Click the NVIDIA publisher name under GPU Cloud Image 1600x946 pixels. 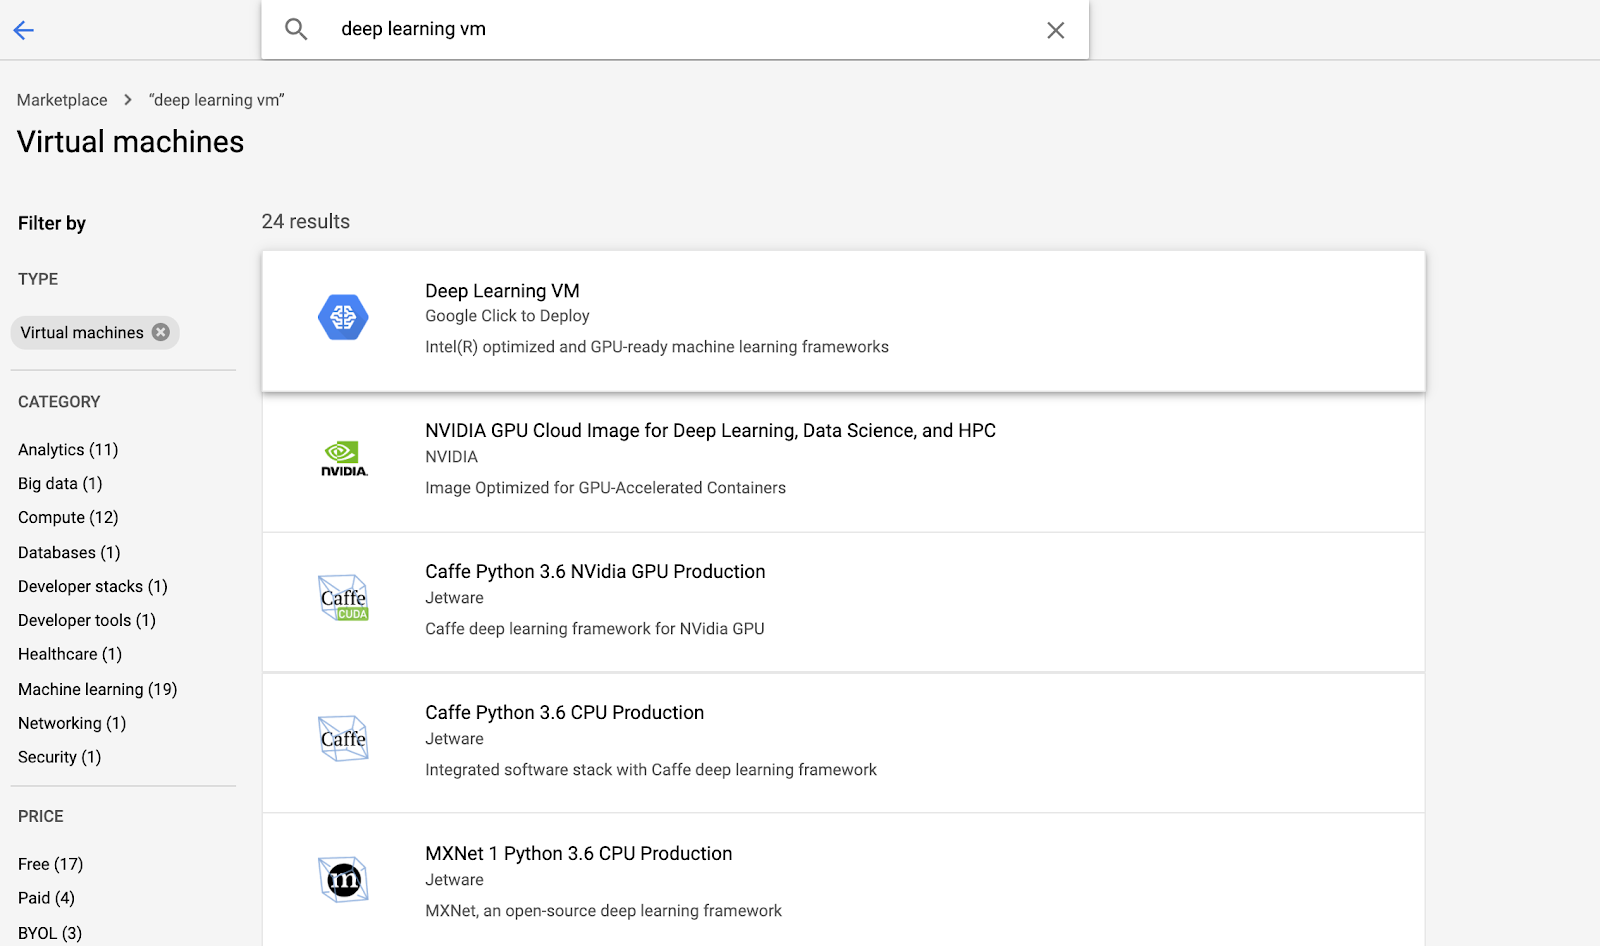(x=451, y=457)
